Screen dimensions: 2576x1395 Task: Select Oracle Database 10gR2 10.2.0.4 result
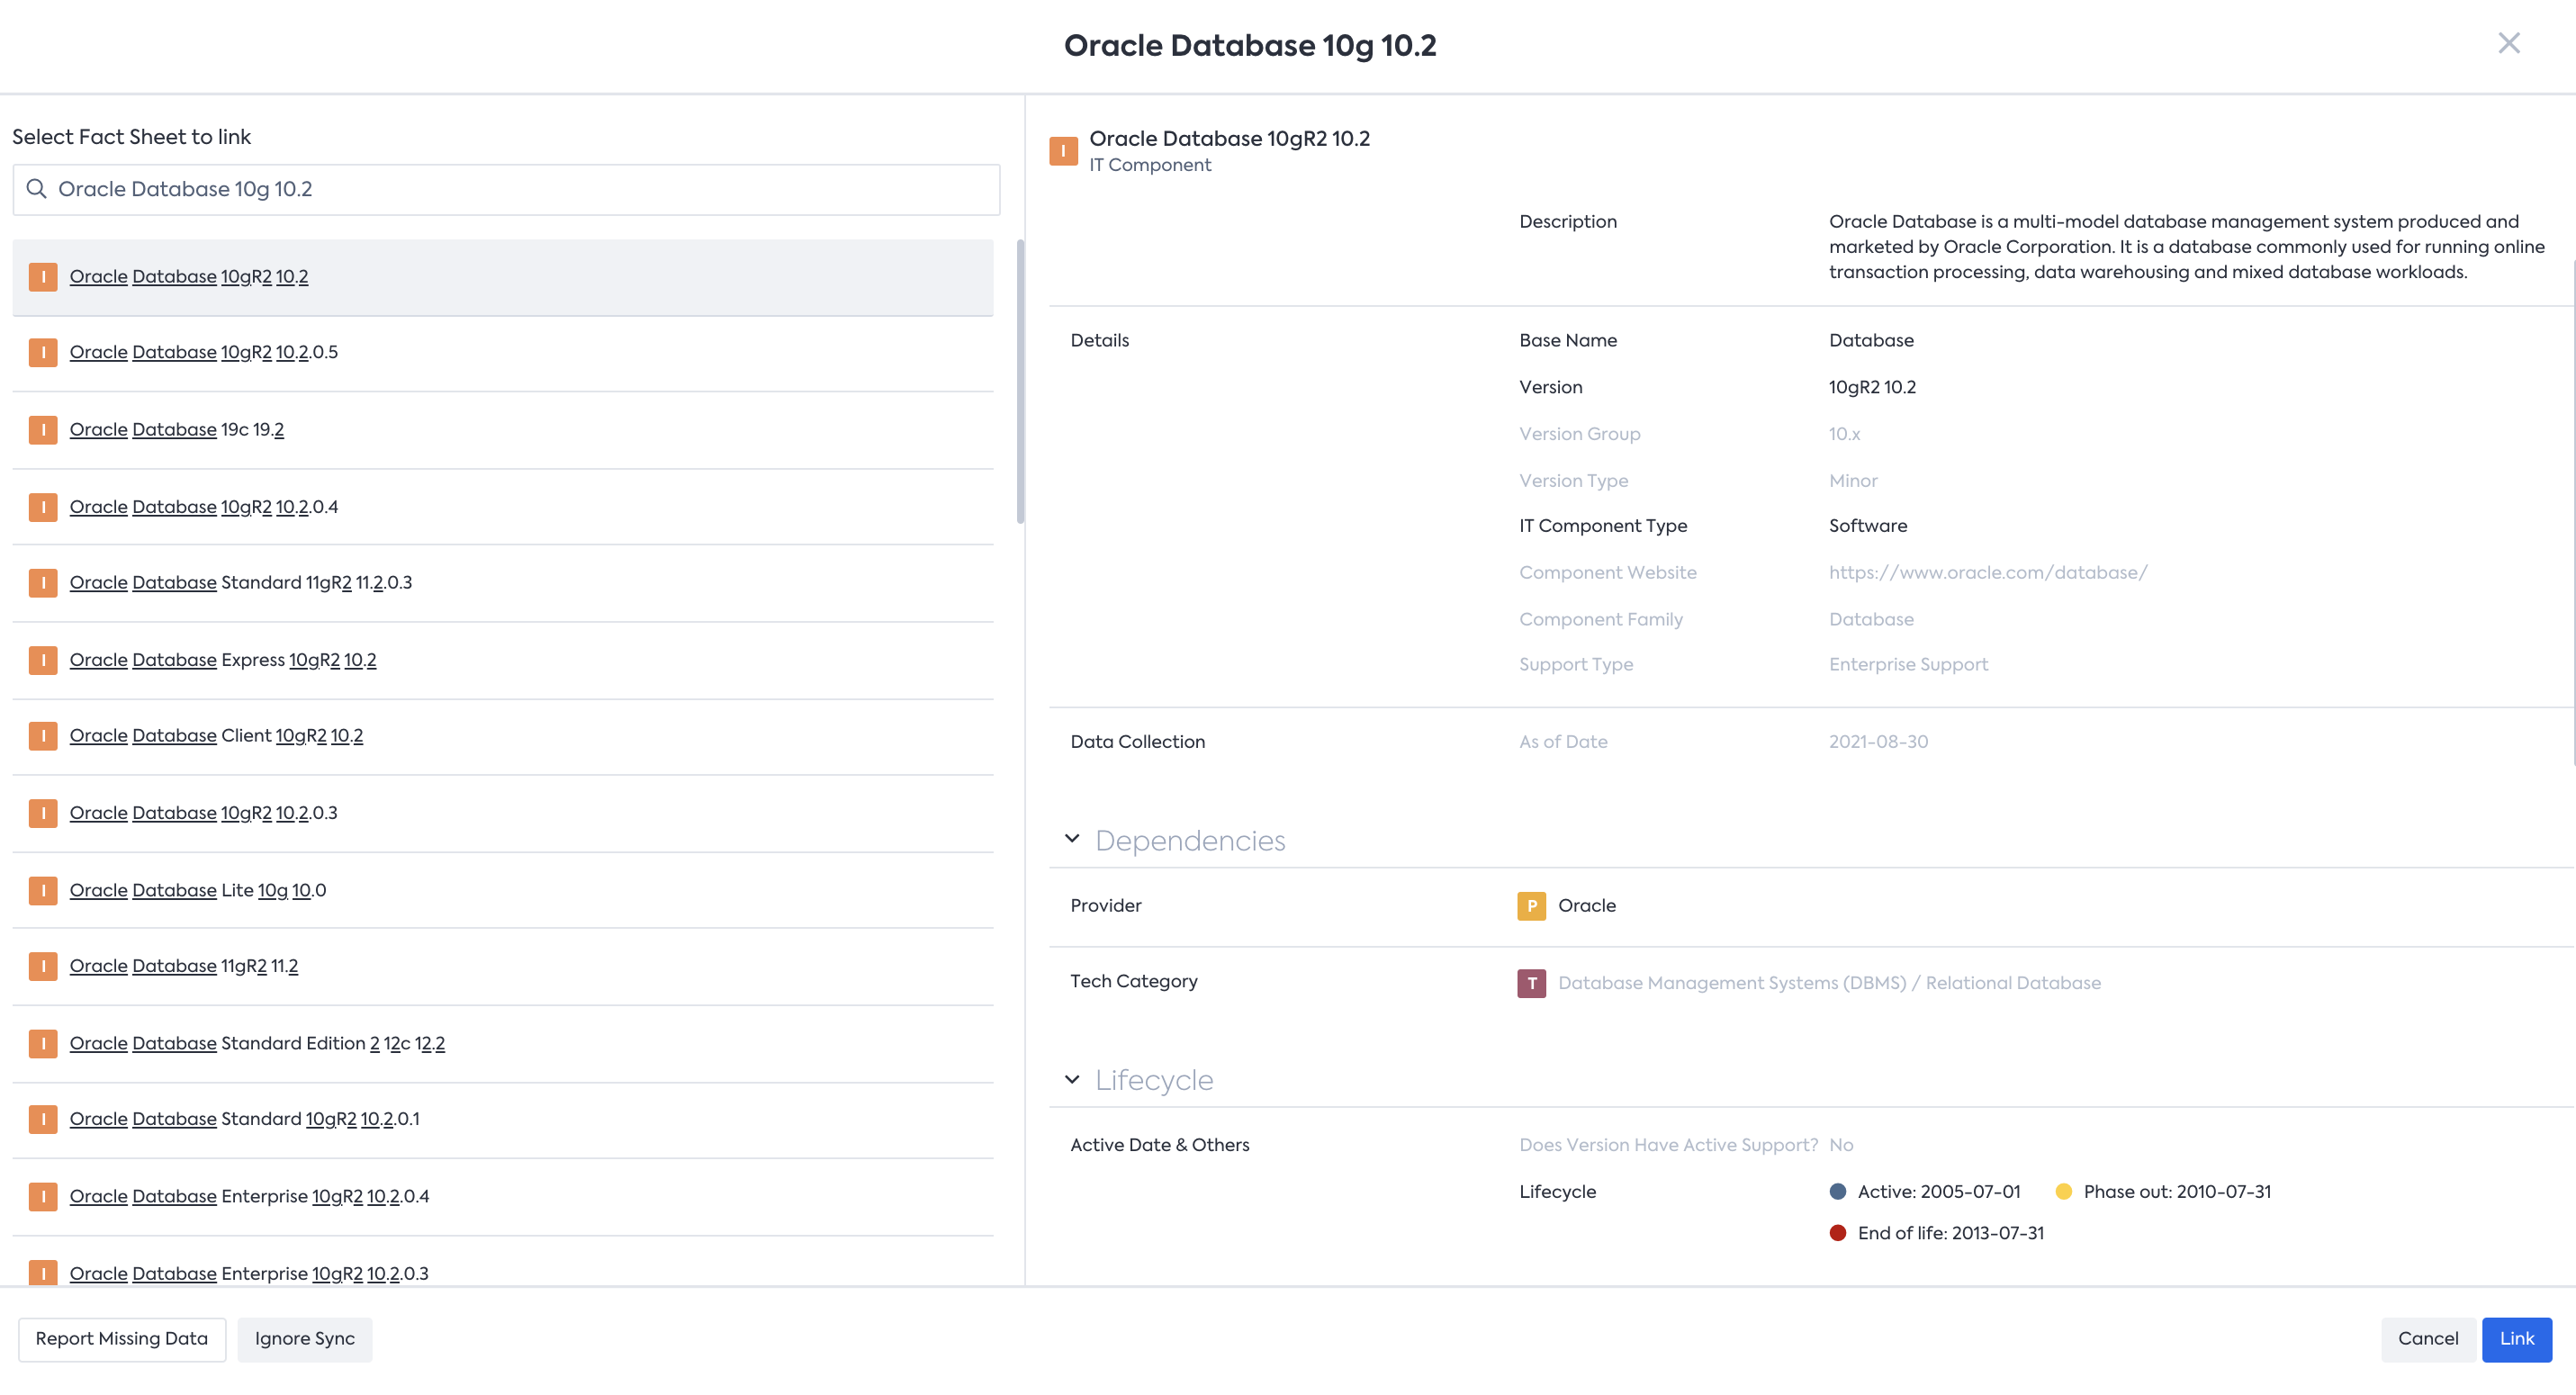(503, 507)
